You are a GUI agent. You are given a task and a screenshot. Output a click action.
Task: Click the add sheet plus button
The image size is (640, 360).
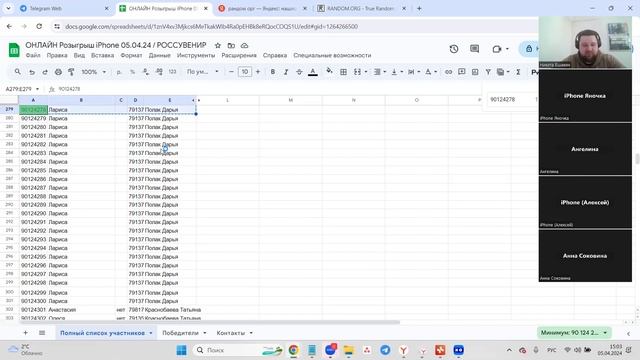25,333
